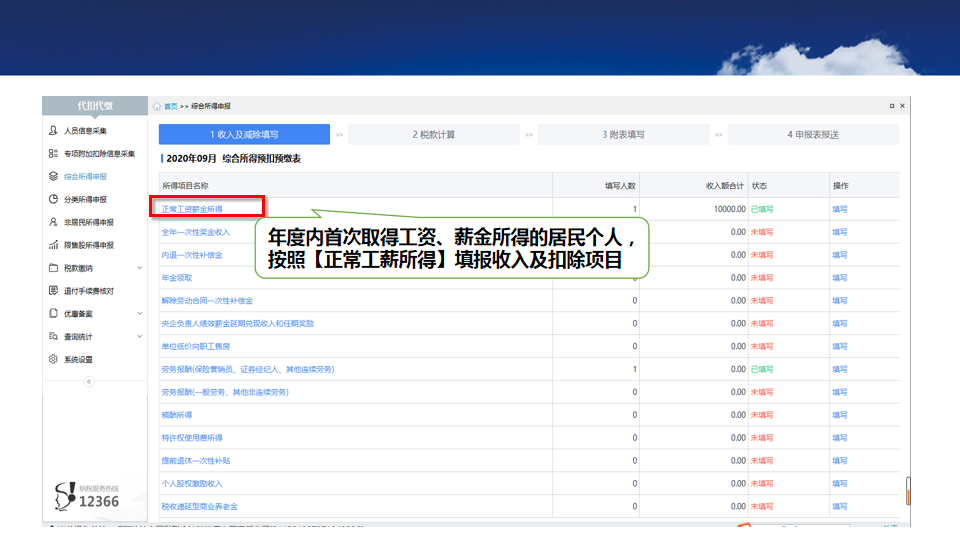Expand the 查询统计 submenu chevron

140,336
